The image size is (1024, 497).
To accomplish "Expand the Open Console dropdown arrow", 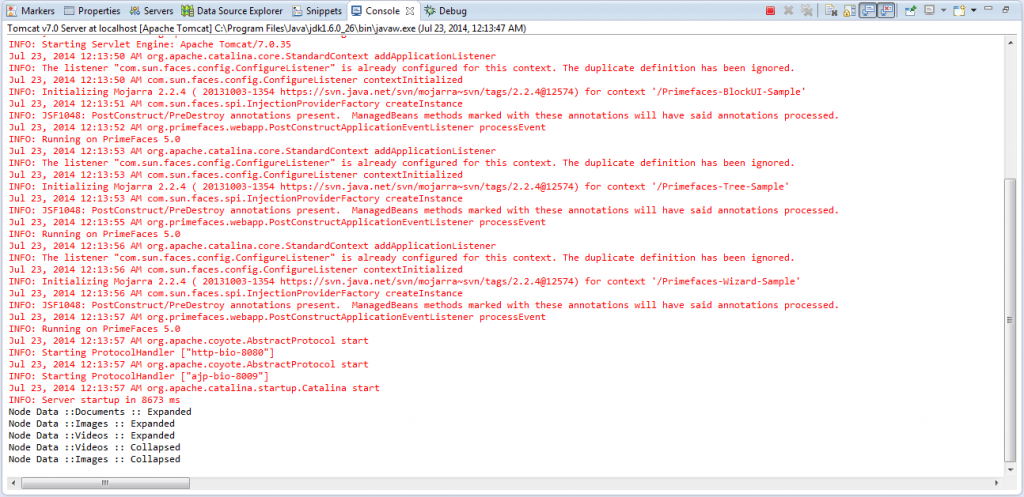I will click(x=972, y=11).
